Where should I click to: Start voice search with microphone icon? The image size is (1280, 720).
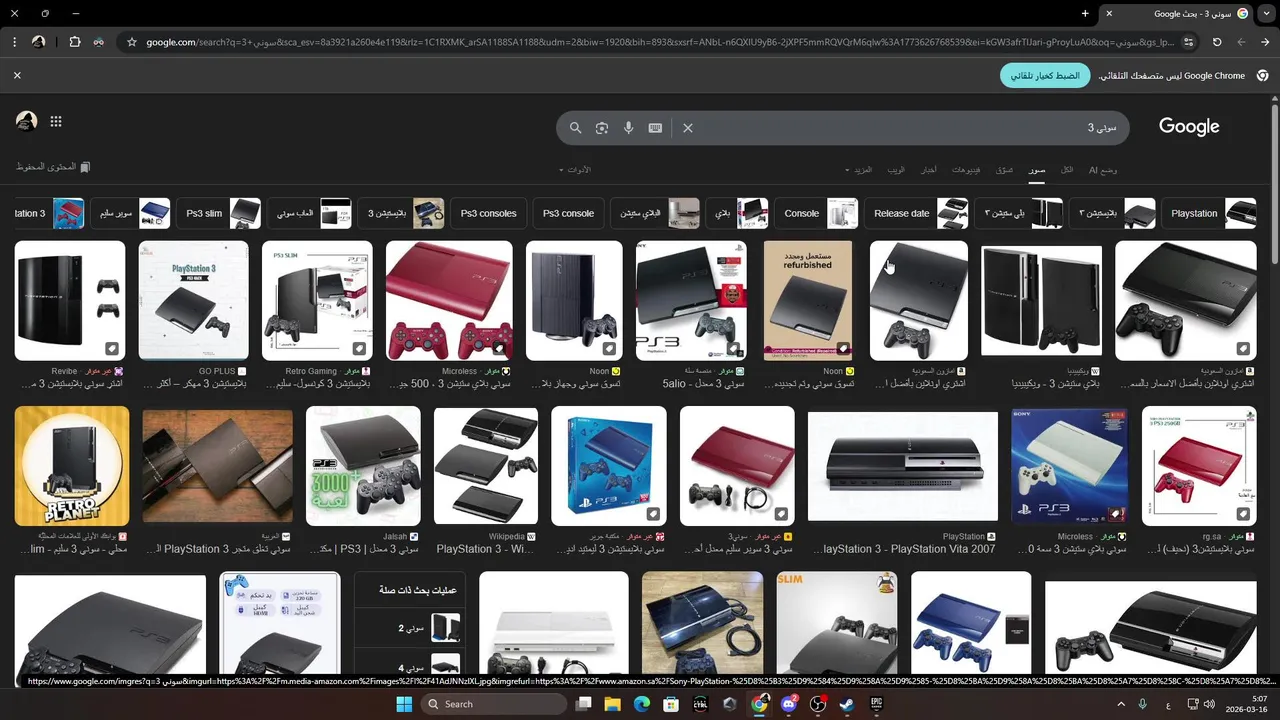click(x=629, y=128)
